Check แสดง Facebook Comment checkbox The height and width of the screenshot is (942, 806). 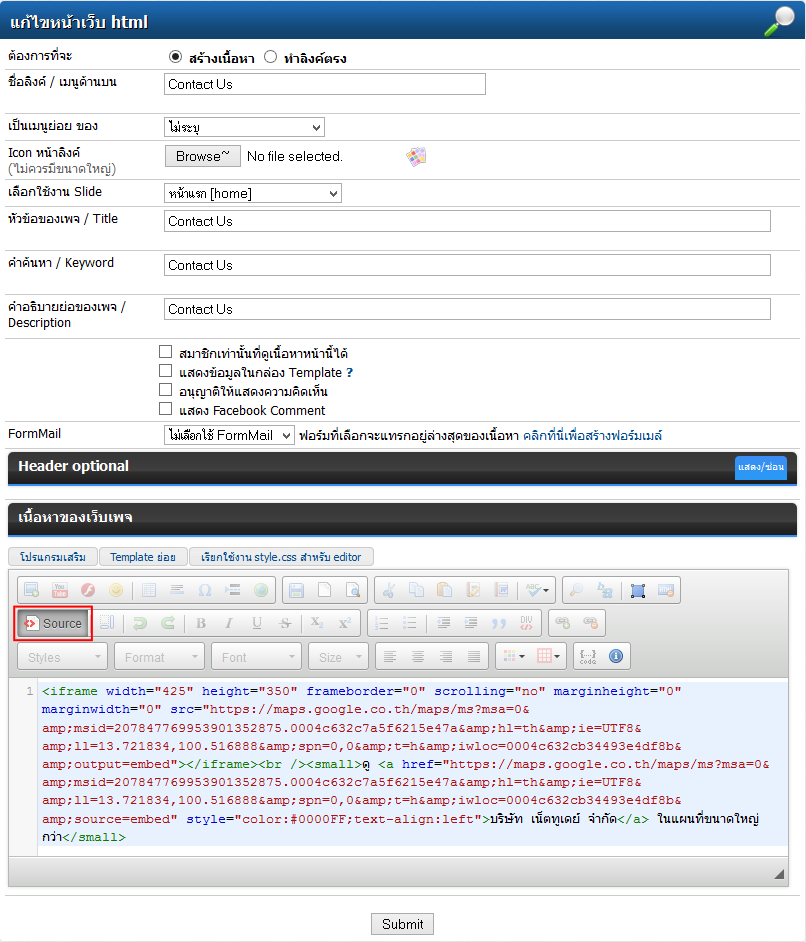(x=165, y=409)
